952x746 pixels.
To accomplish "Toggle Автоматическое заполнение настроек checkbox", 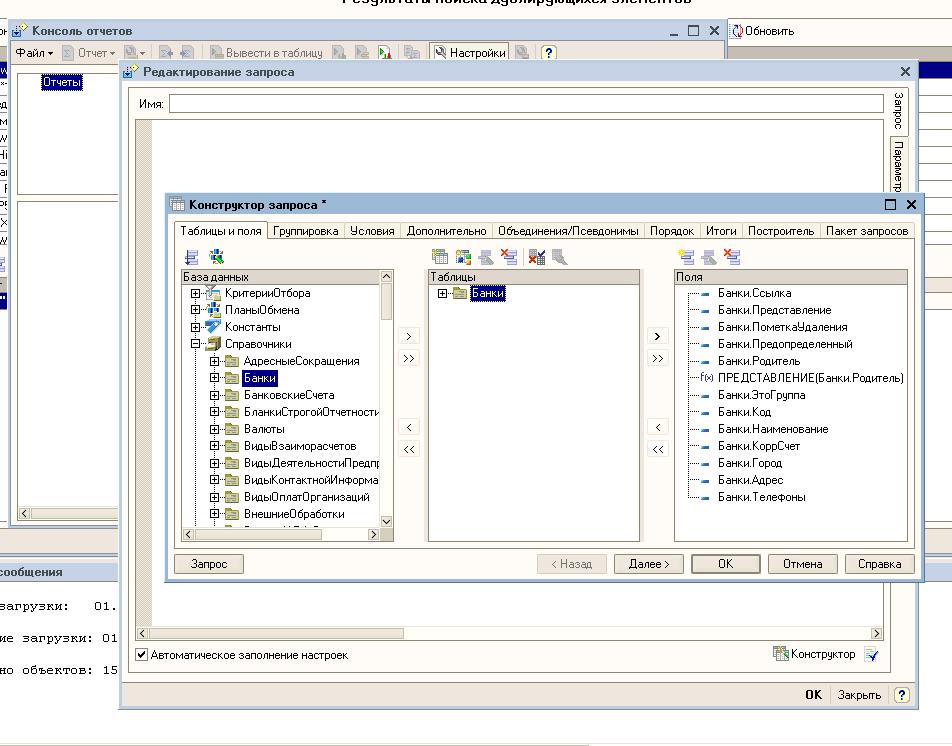I will pos(141,654).
